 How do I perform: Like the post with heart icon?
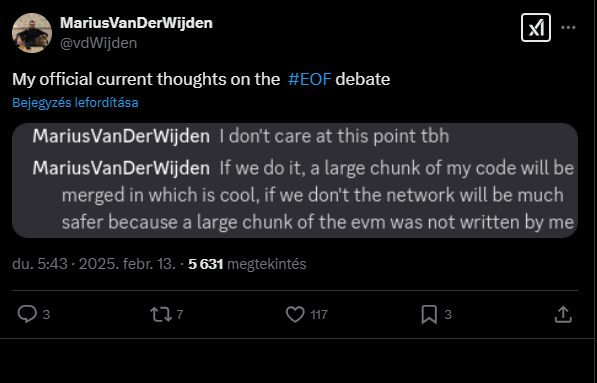[x=295, y=314]
